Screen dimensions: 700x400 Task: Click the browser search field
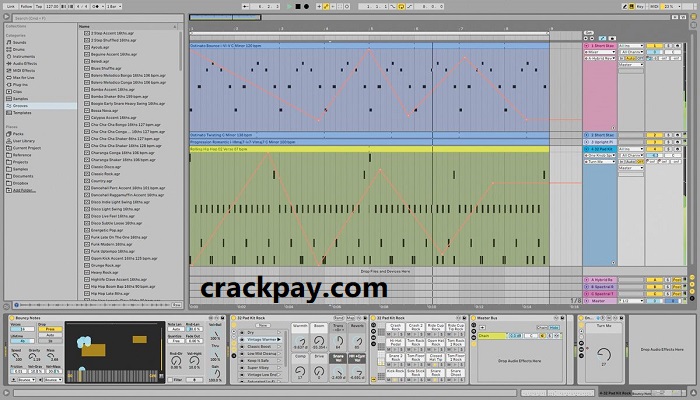click(97, 18)
